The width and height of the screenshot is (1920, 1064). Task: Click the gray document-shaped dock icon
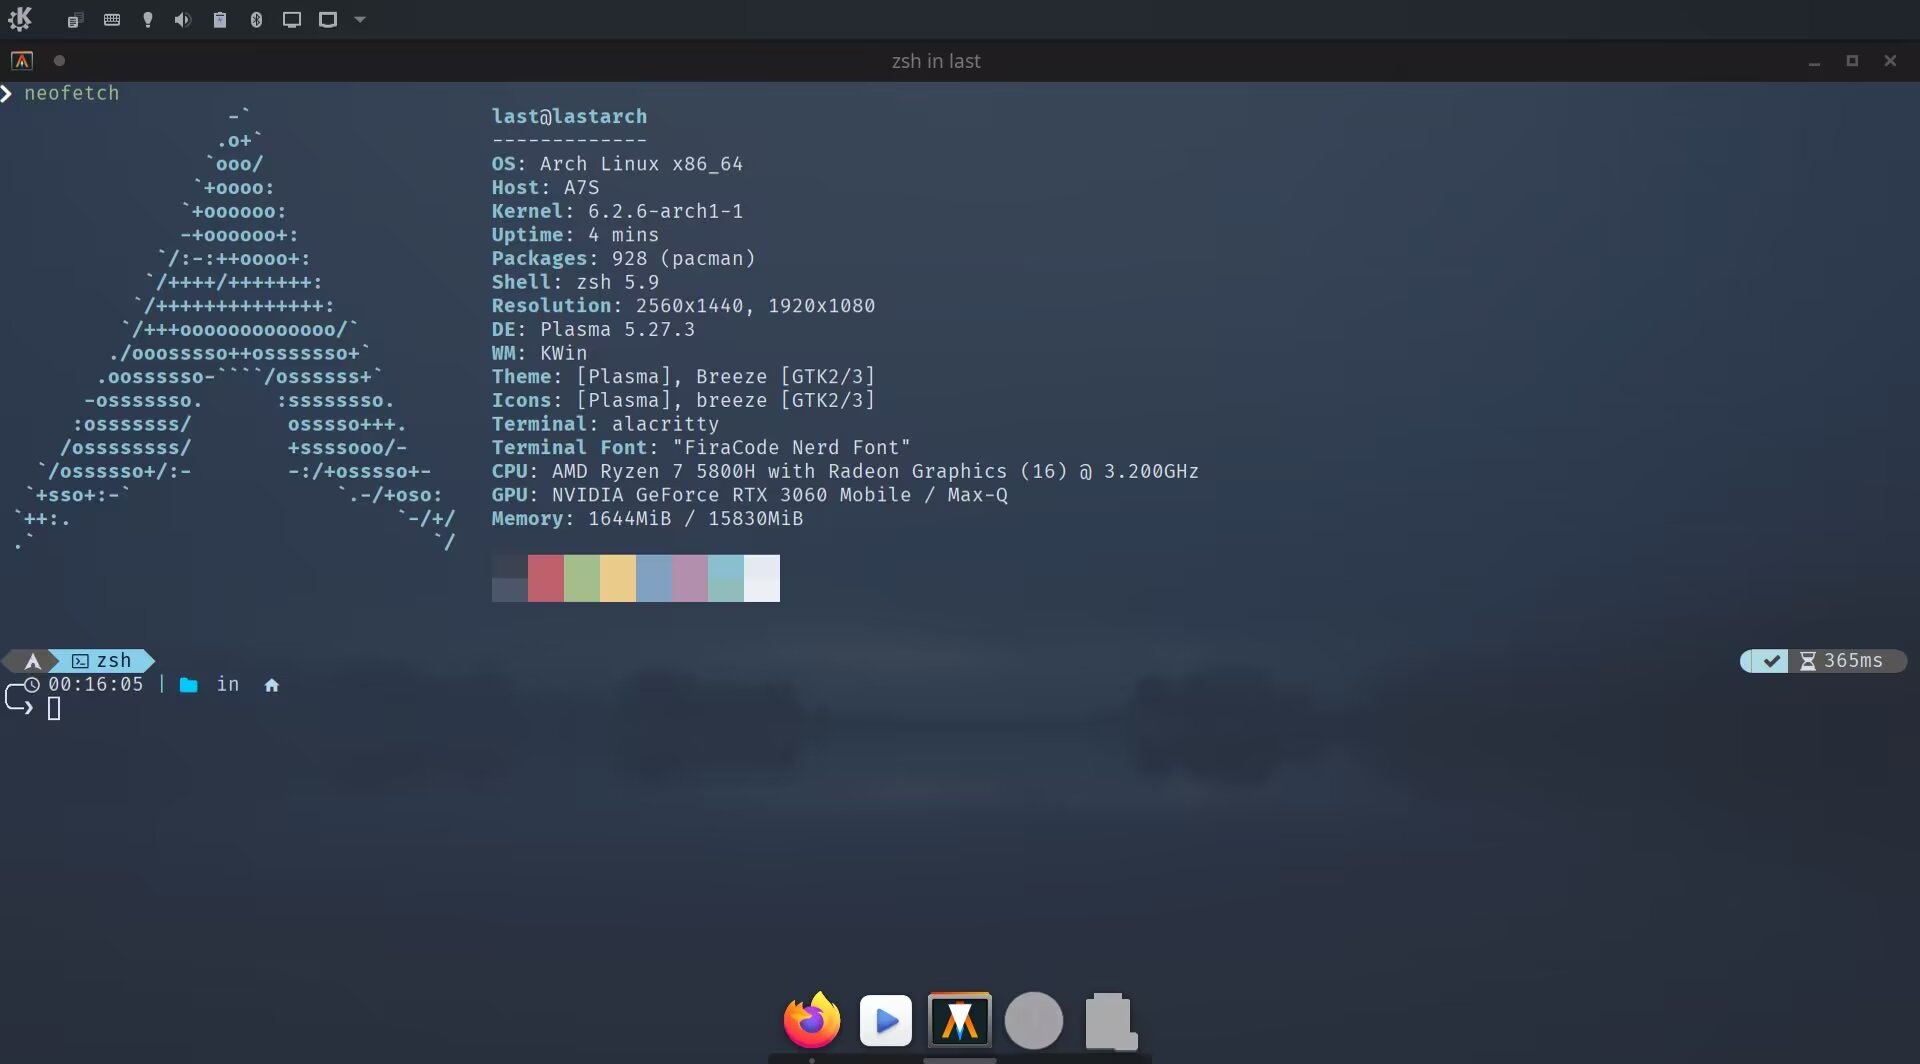[1110, 1021]
